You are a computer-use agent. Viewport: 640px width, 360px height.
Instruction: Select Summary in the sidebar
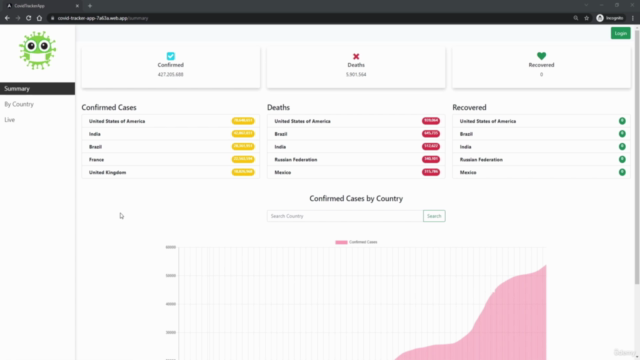tap(38, 89)
